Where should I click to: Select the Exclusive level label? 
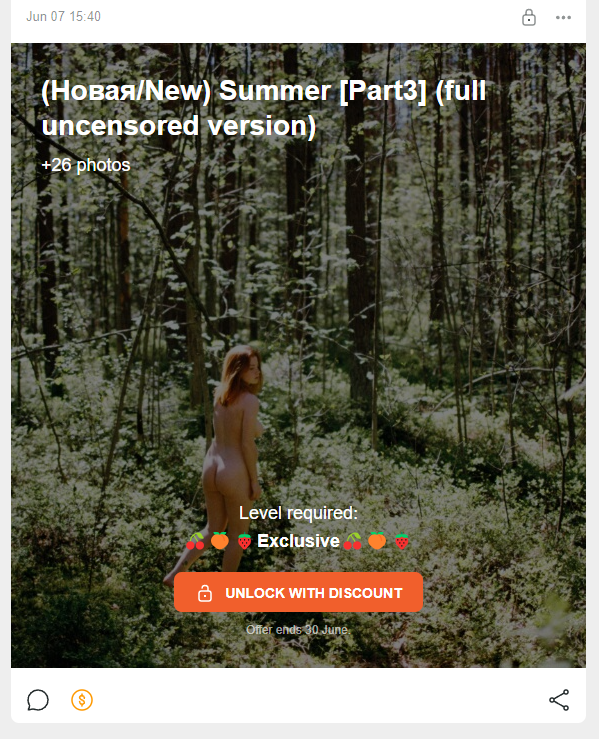tap(298, 541)
